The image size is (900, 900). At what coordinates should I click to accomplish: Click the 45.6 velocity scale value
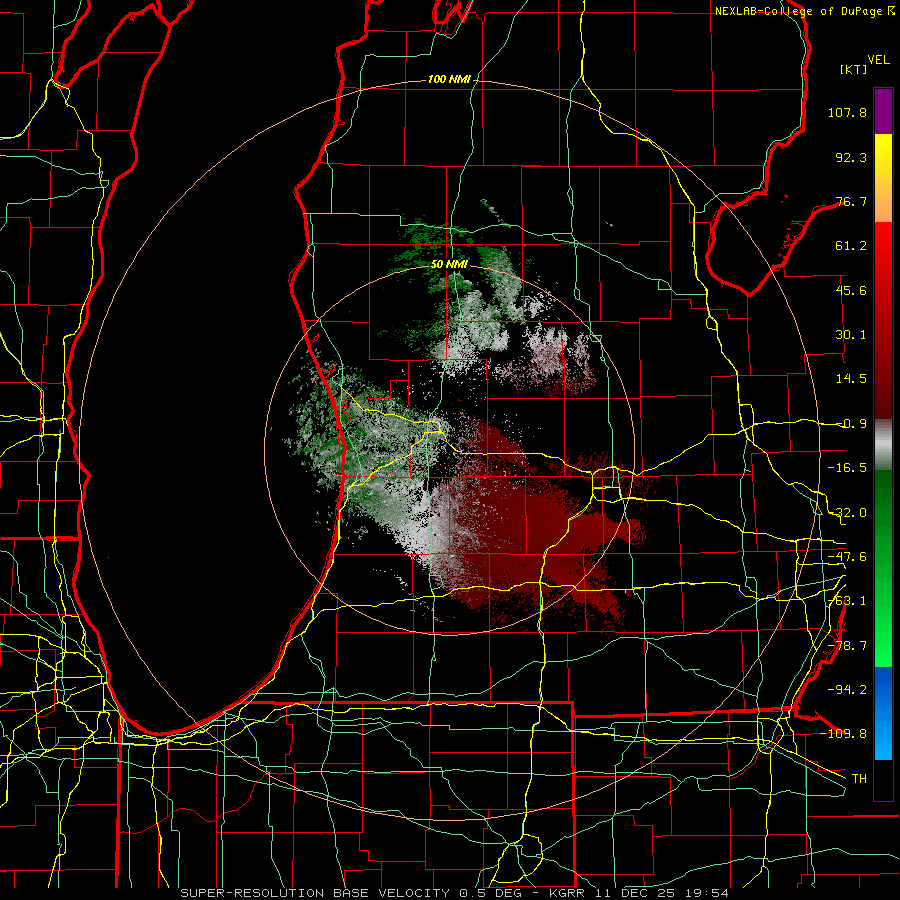point(851,290)
